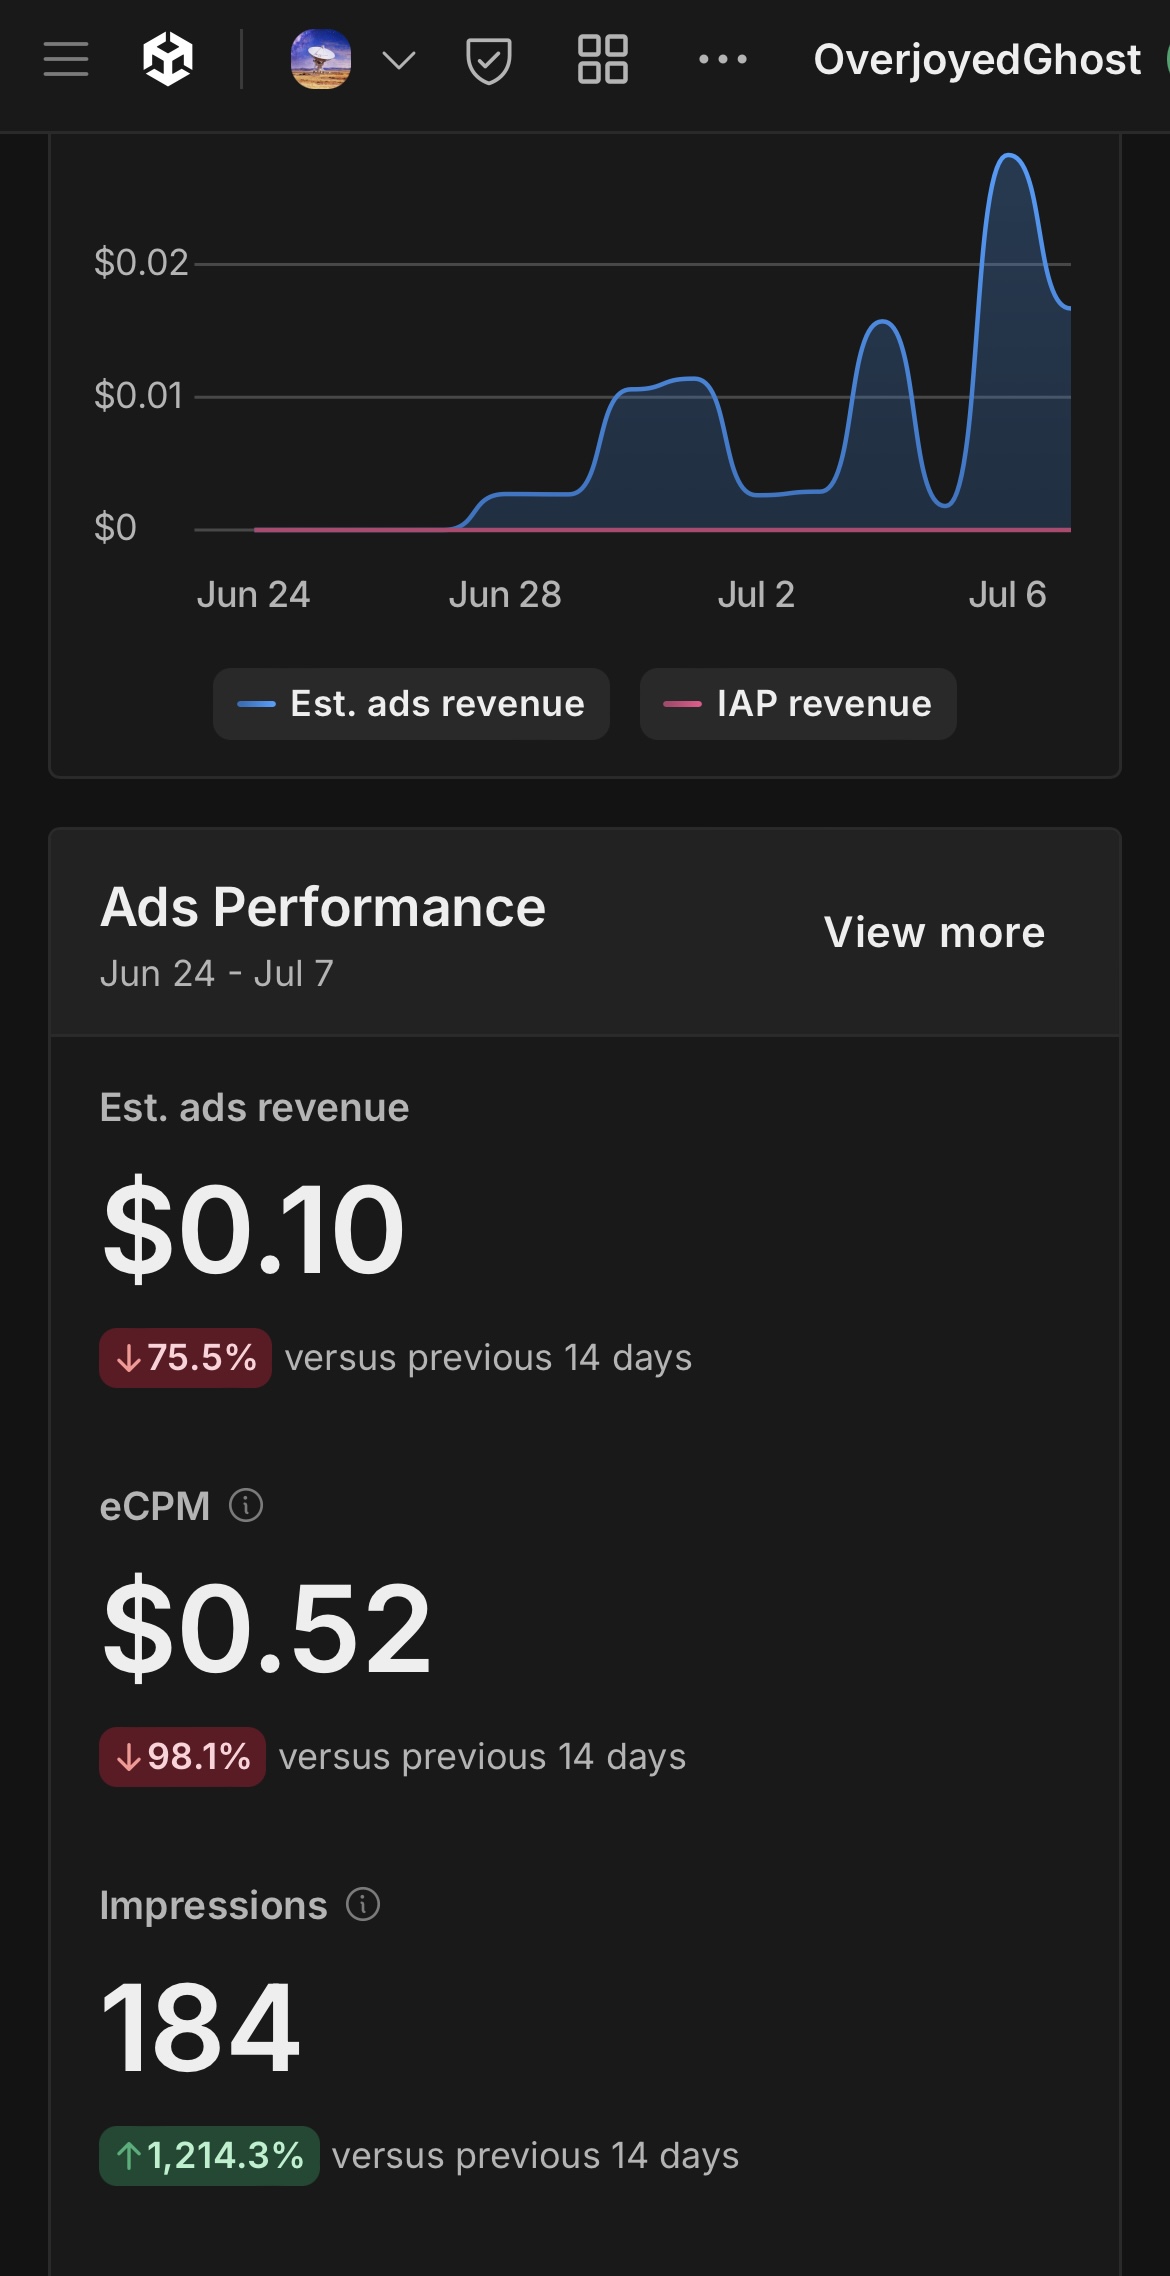This screenshot has height=2276, width=1170.
Task: Open the hamburger navigation menu
Action: pos(66,60)
